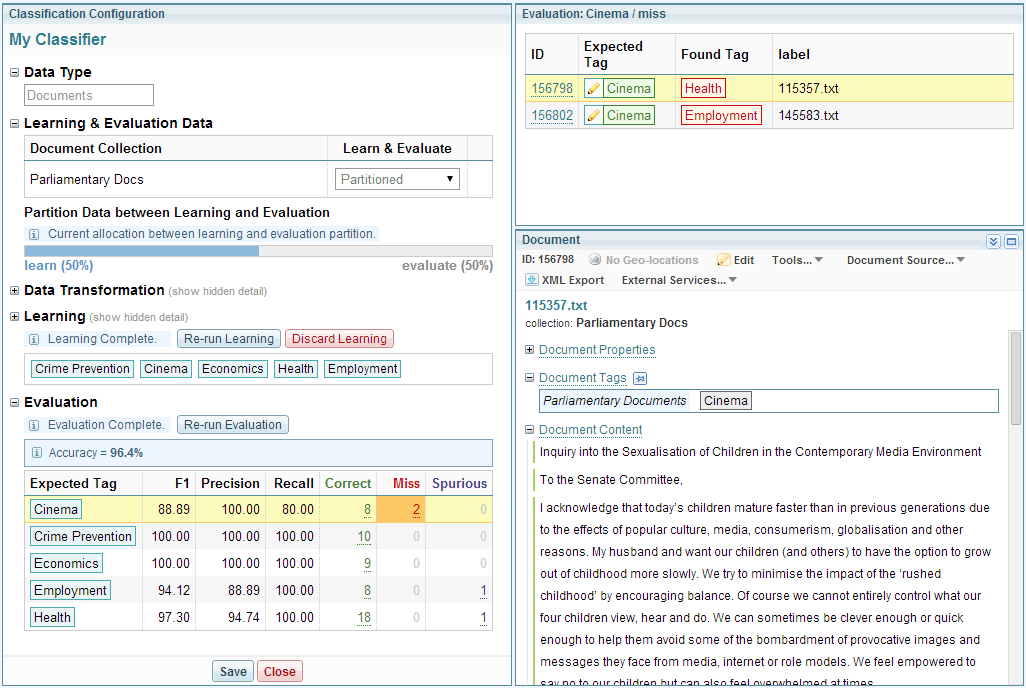
Task: Open the External Services... menu
Action: [679, 280]
